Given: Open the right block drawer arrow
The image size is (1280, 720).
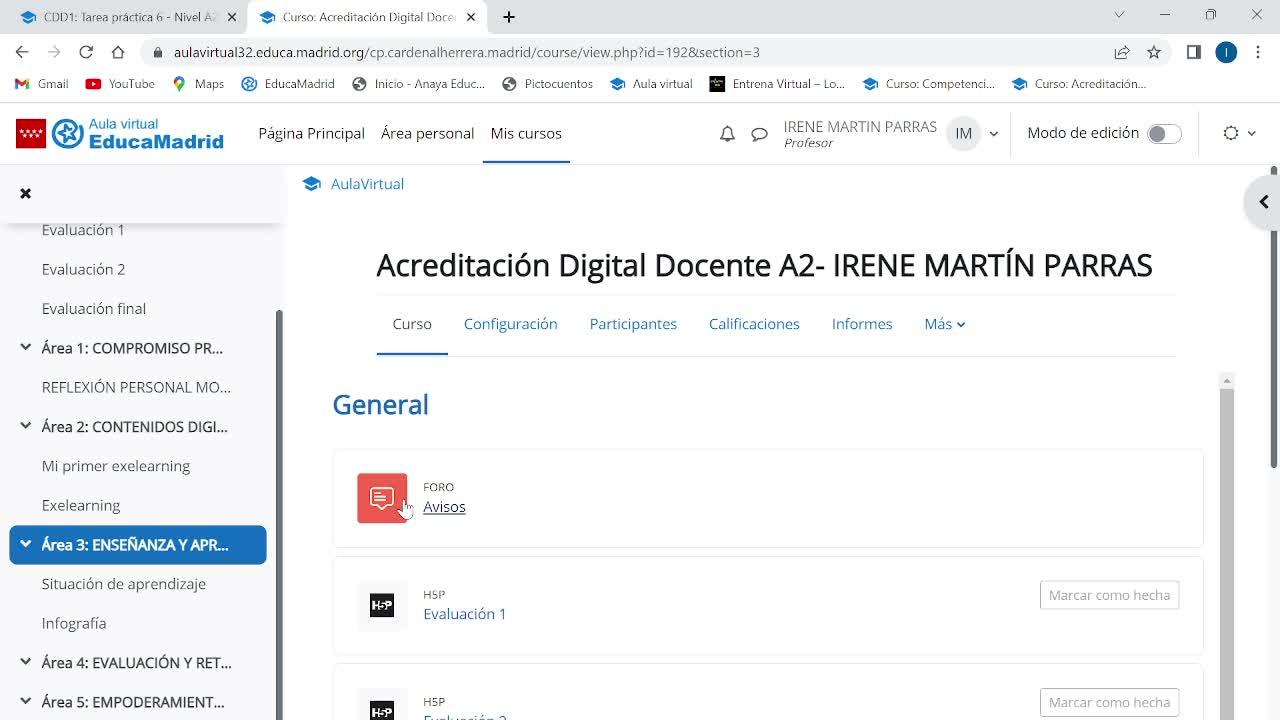Looking at the screenshot, I should tap(1263, 202).
